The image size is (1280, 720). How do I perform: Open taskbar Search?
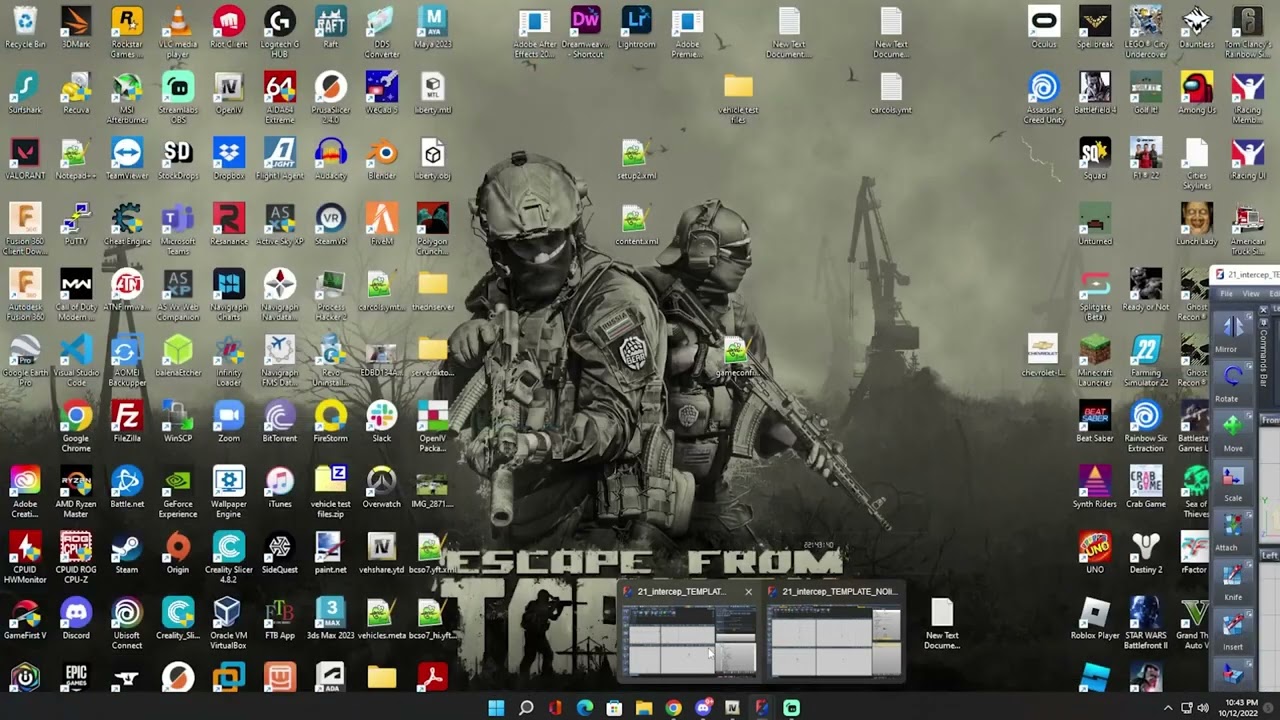coord(526,708)
